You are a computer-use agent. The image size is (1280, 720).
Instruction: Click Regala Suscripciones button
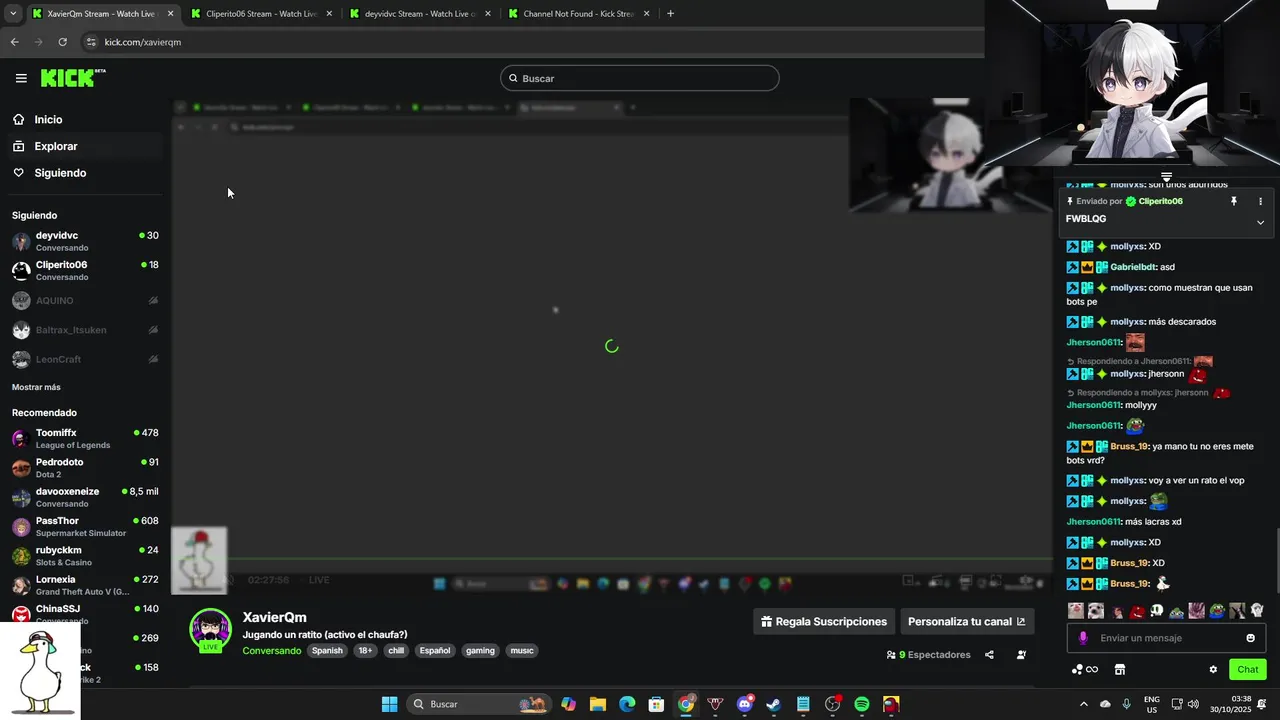tap(824, 621)
